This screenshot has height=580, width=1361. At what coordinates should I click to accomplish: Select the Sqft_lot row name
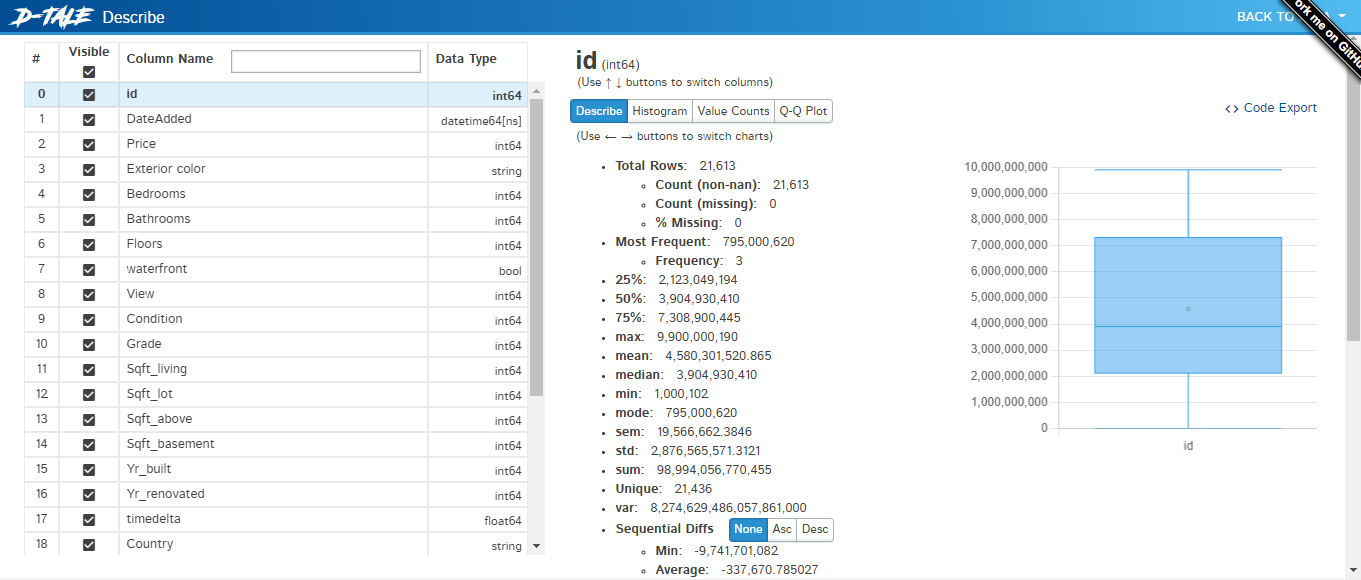pyautogui.click(x=150, y=394)
